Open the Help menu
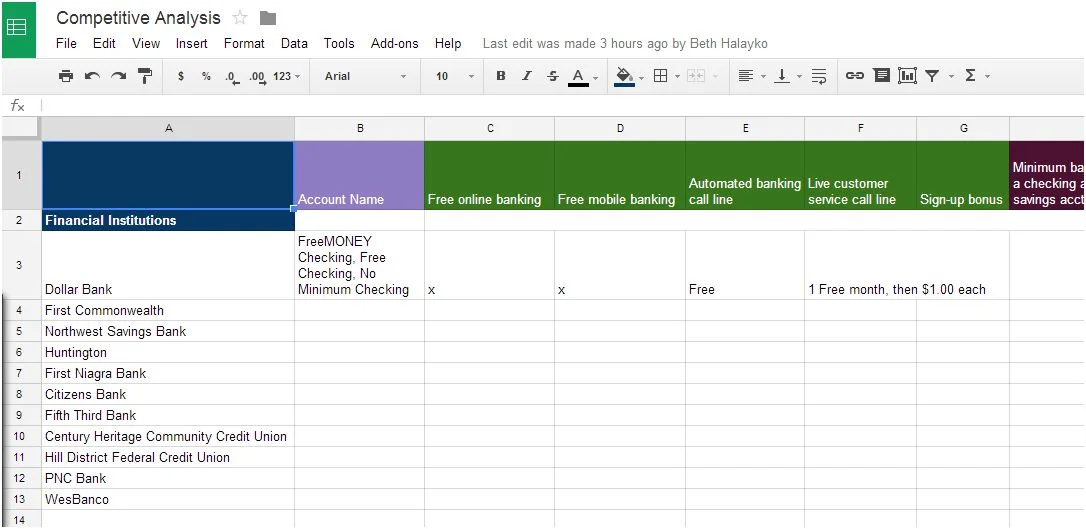This screenshot has width=1086, height=529. [x=448, y=43]
